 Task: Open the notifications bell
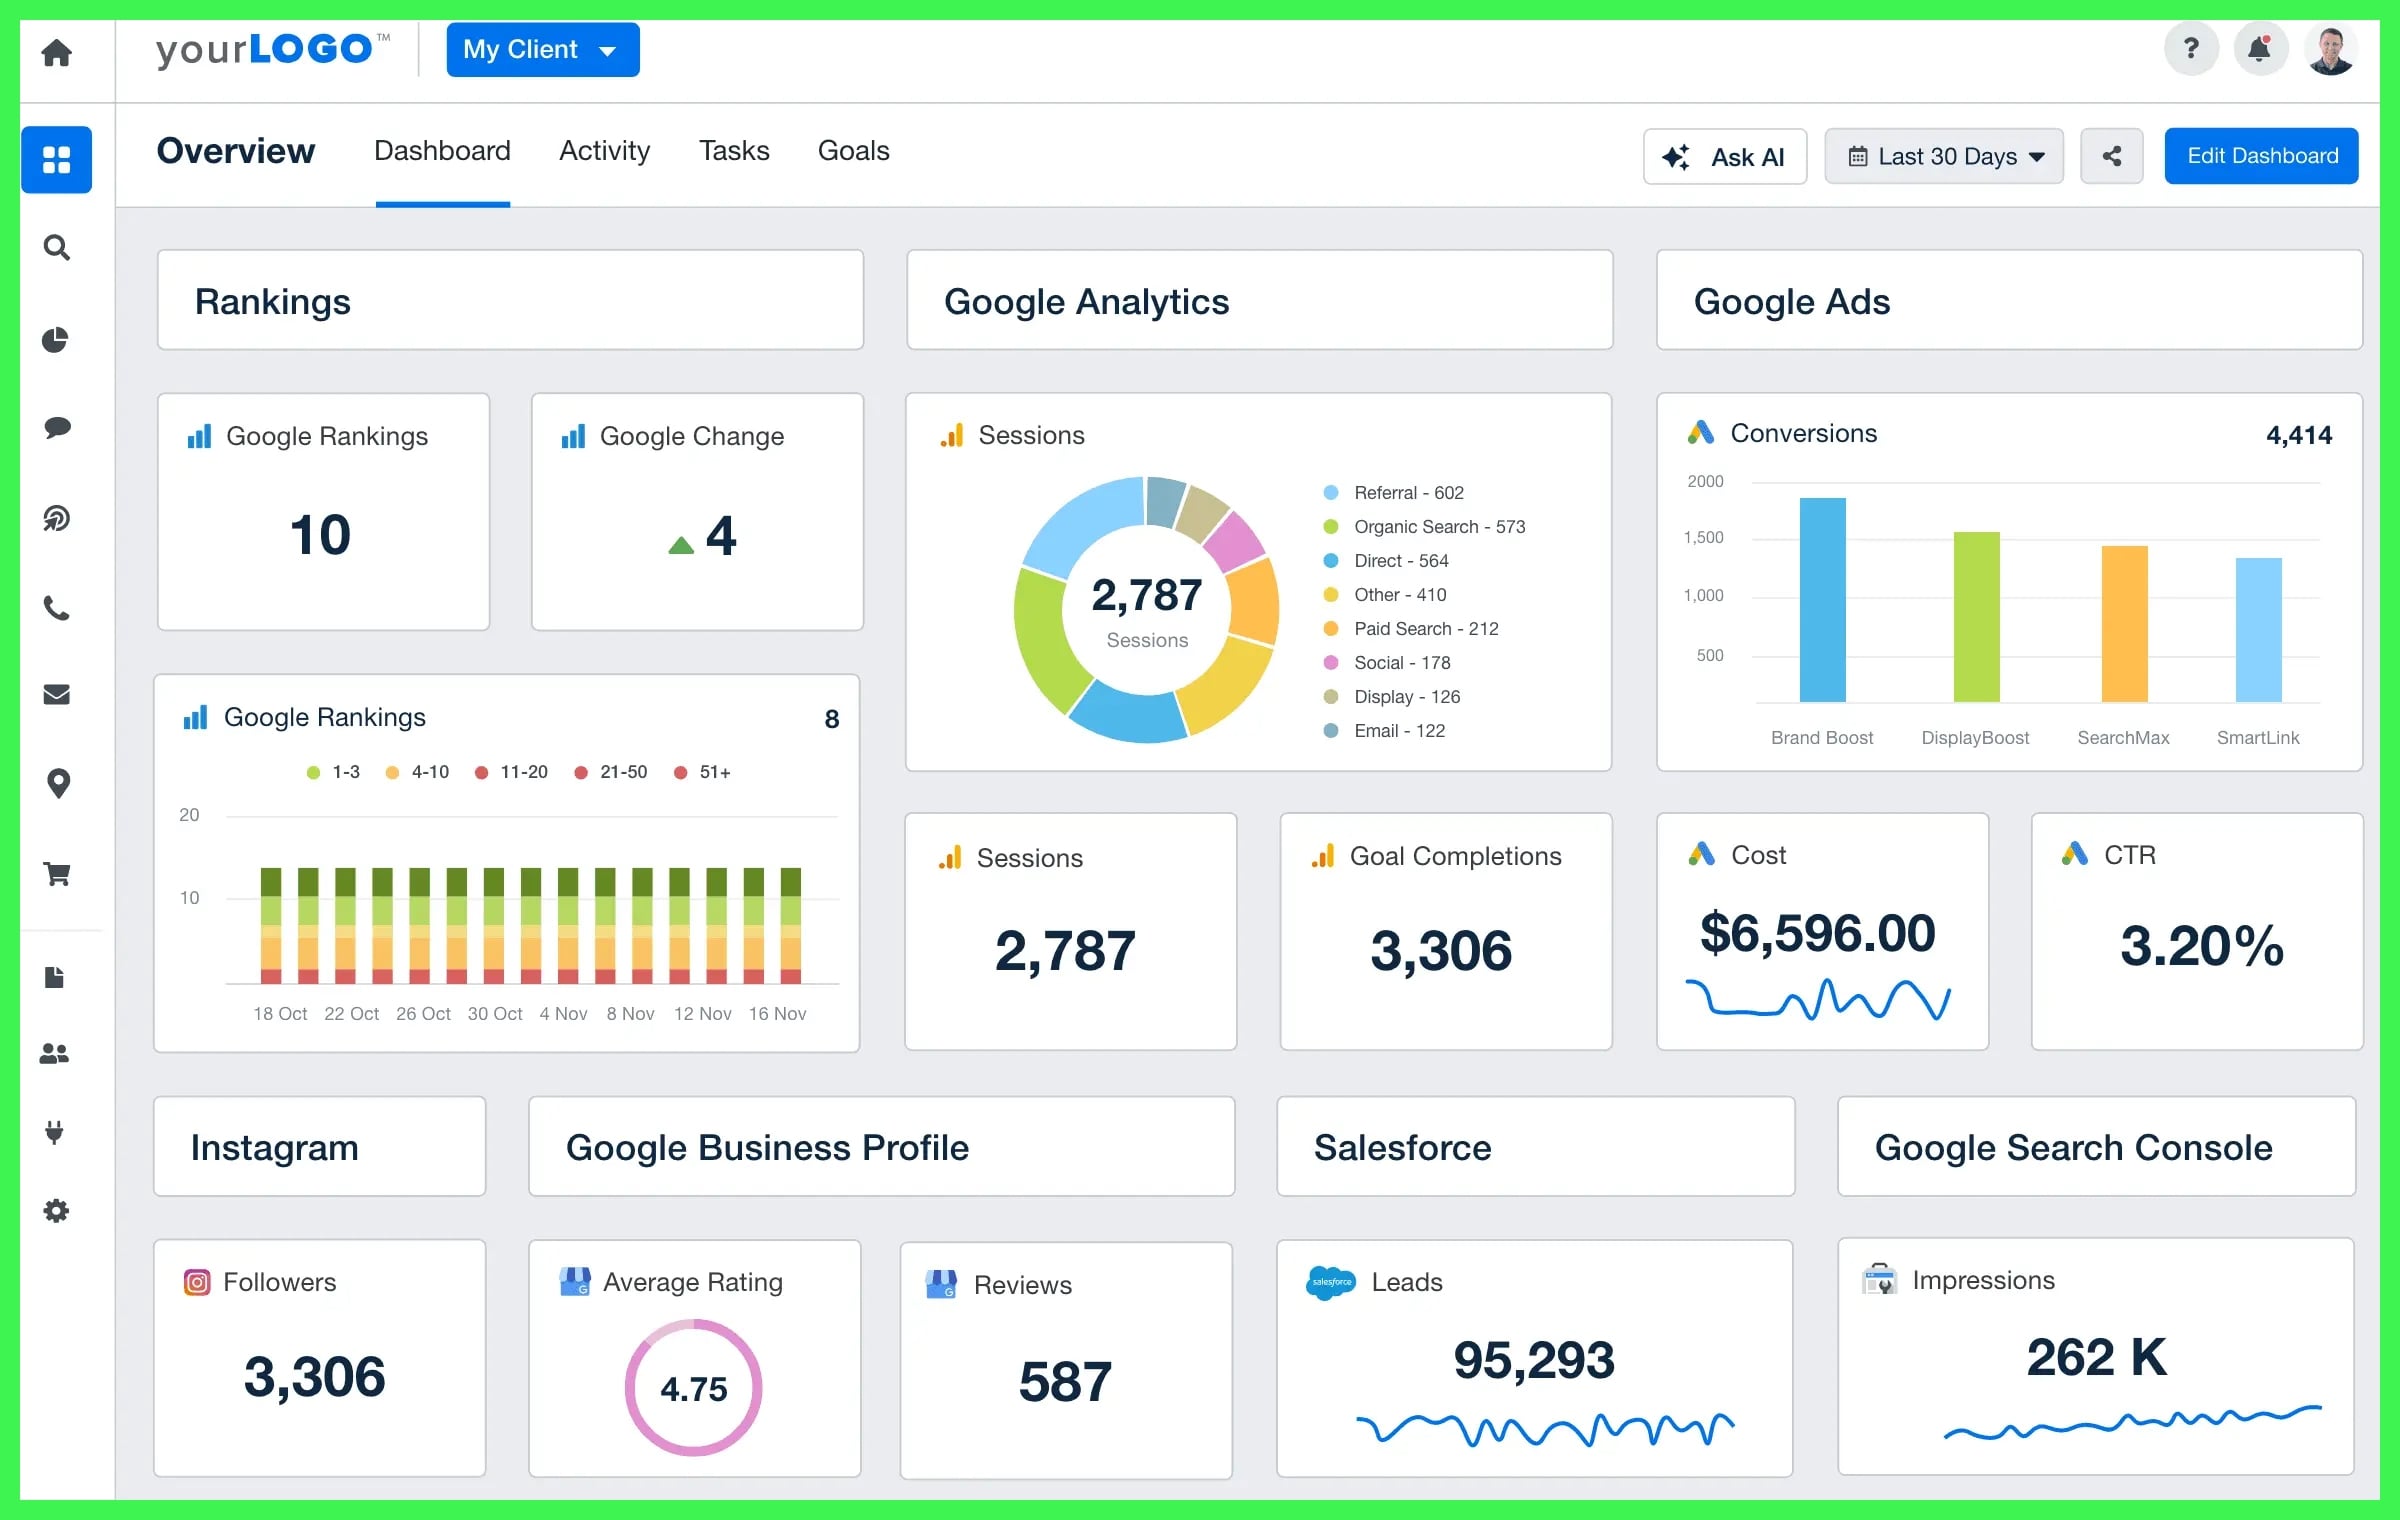[2260, 48]
